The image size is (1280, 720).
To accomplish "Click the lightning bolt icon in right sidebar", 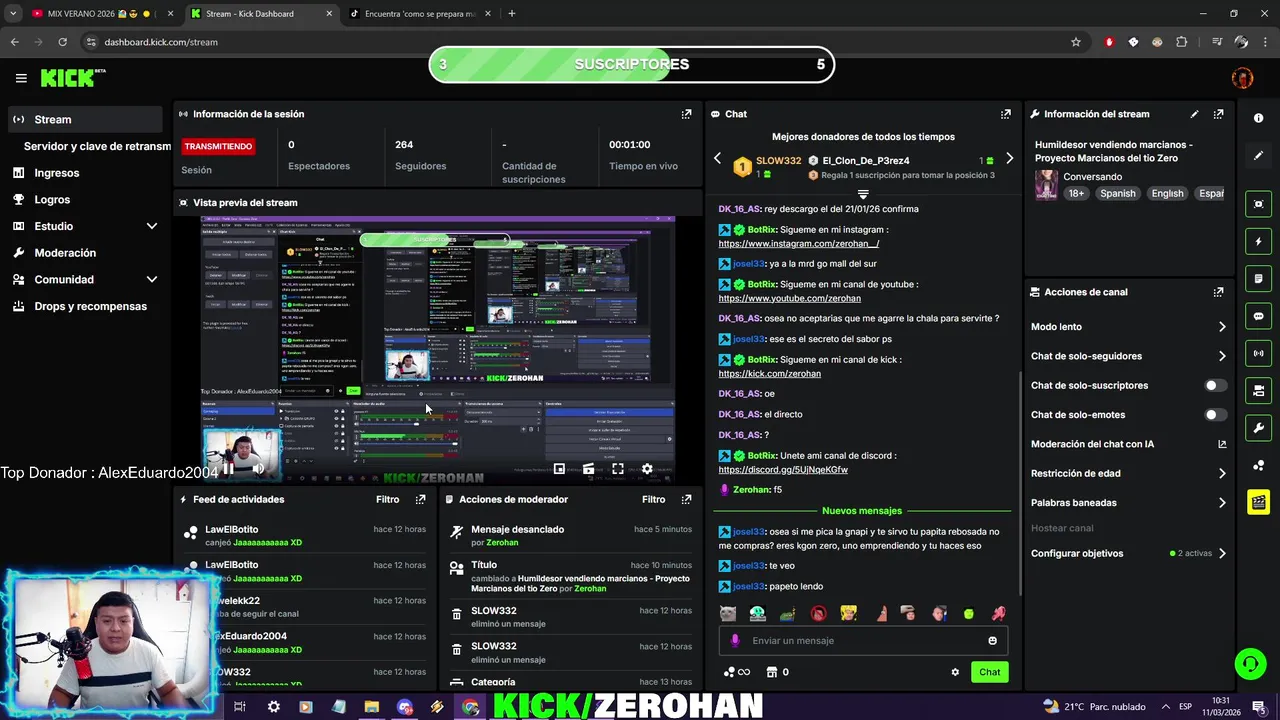I will coord(1258,241).
